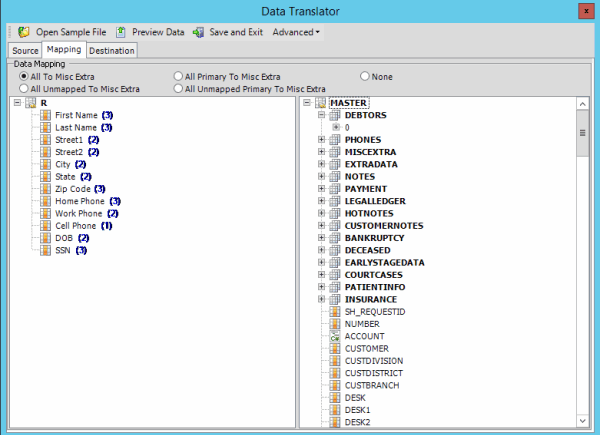600x435 pixels.
Task: Click the Open Sample File folder icon
Action: (24, 32)
